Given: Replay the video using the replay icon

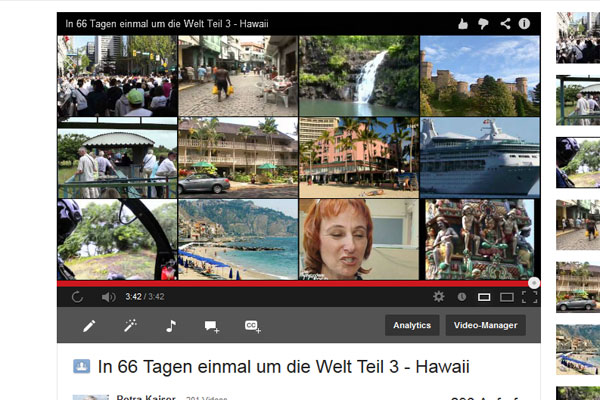Looking at the screenshot, I should [77, 297].
